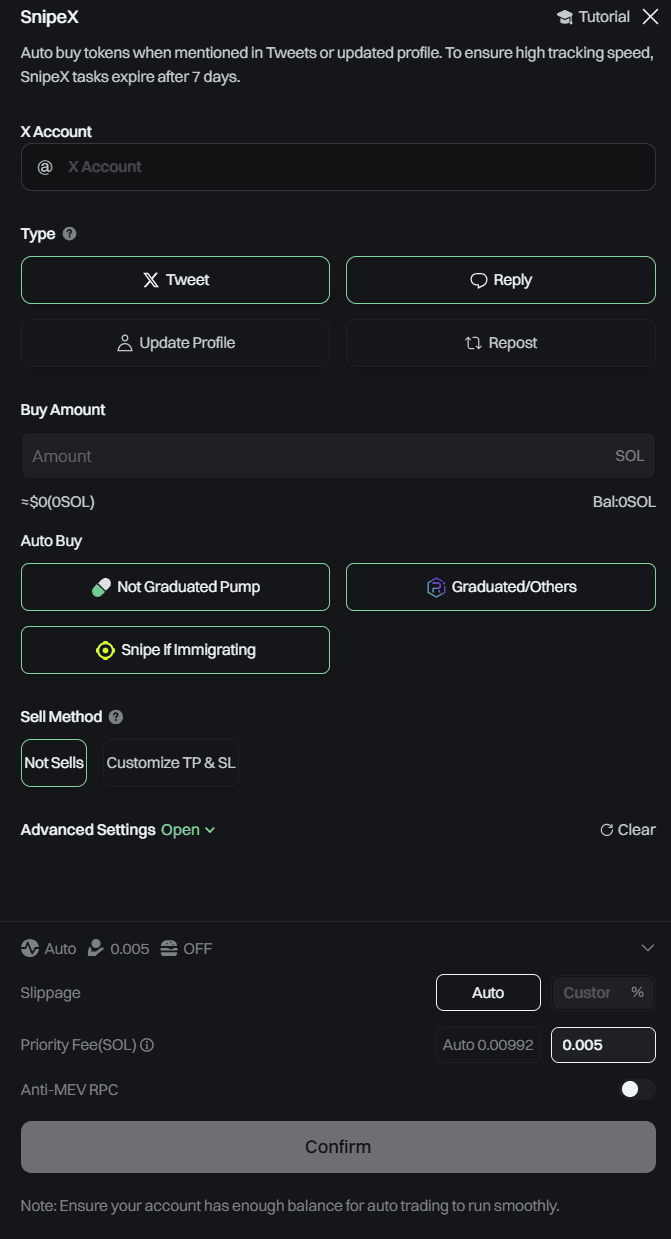The width and height of the screenshot is (671, 1239).
Task: Click the Sell Method help icon
Action: coord(116,717)
